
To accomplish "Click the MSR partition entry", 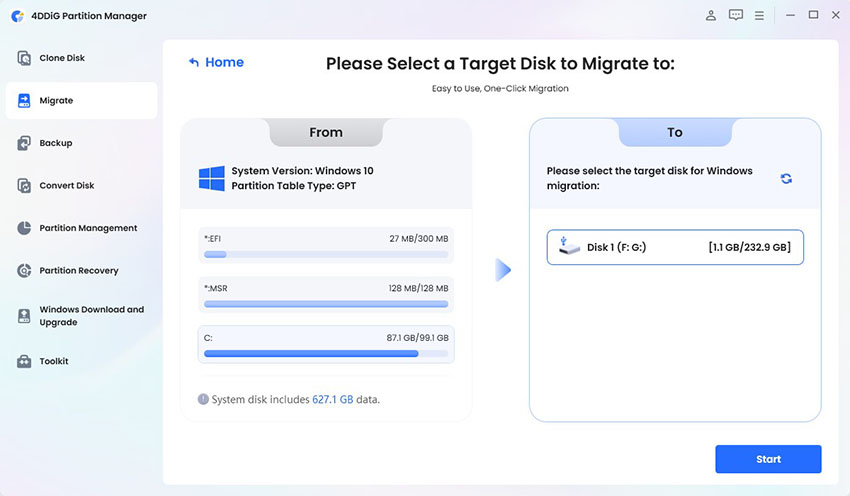I will tap(326, 294).
